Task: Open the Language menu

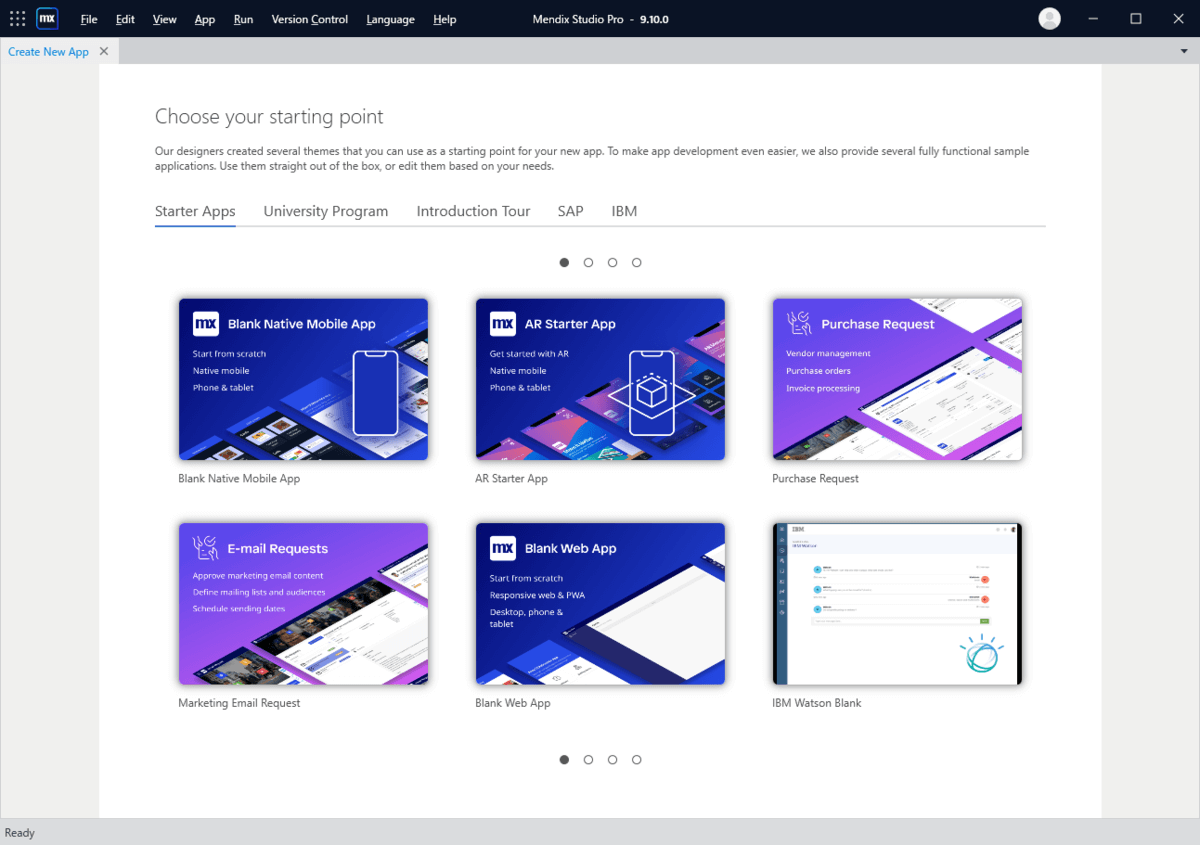Action: [x=390, y=19]
